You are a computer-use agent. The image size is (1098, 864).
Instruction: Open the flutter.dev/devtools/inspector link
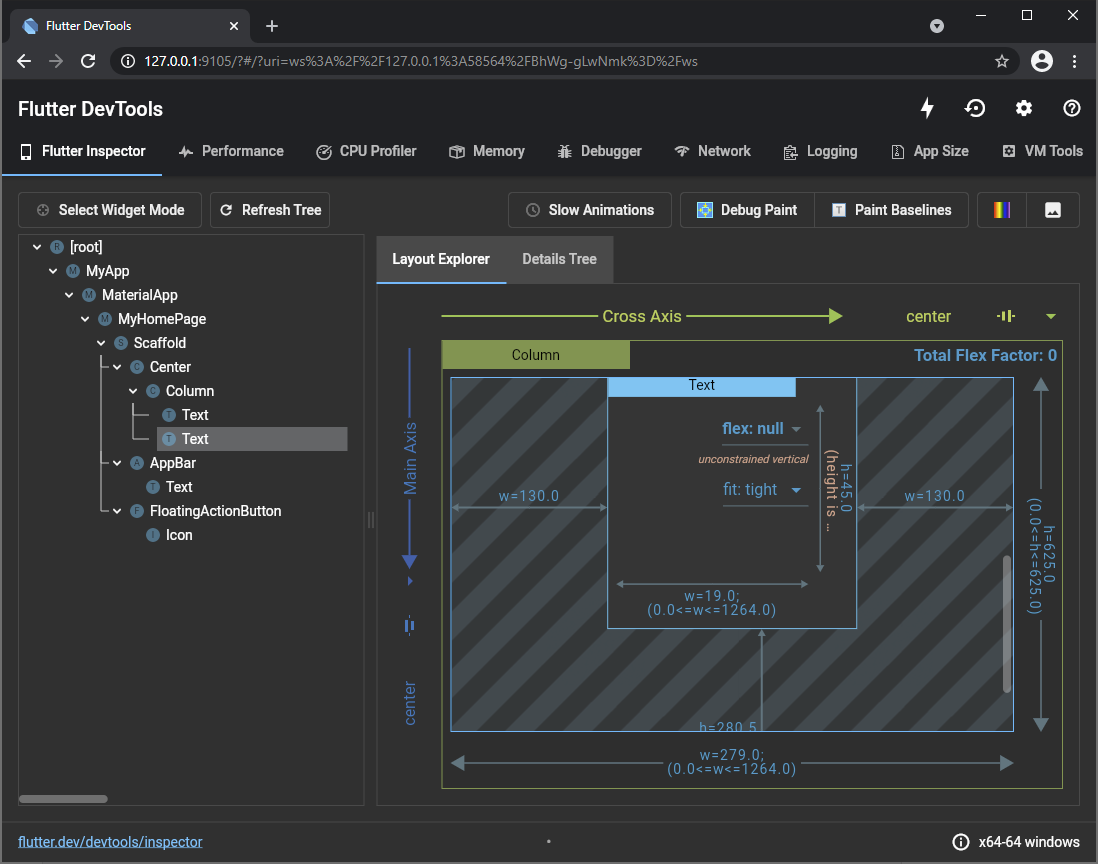coord(110,842)
